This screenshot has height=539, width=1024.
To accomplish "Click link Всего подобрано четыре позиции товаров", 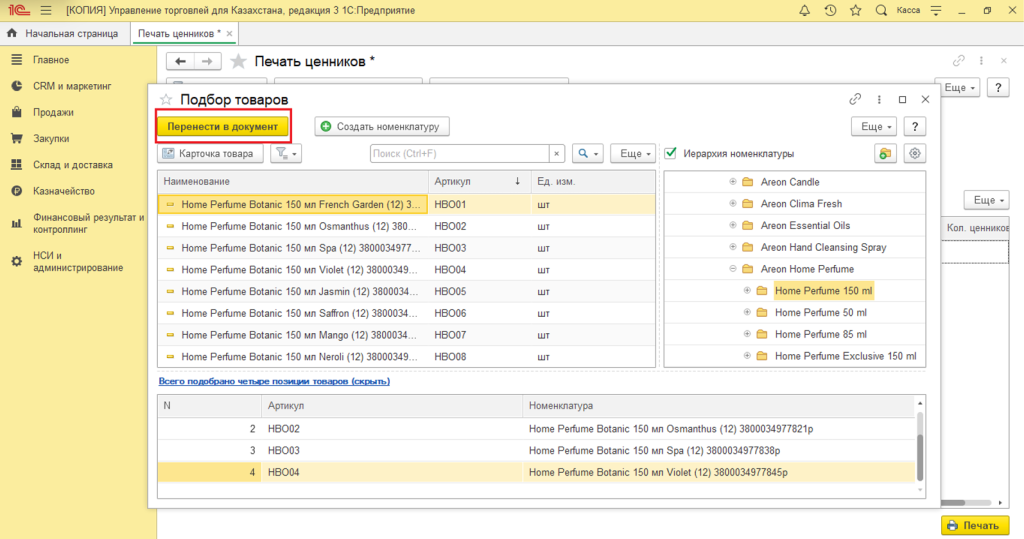I will pyautogui.click(x=274, y=381).
